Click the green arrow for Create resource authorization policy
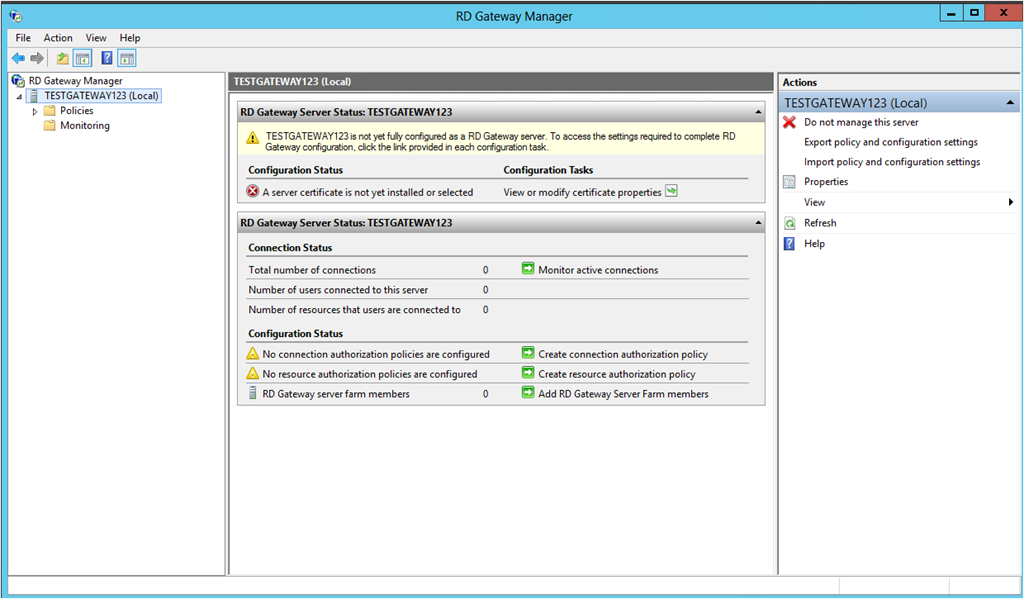This screenshot has width=1024, height=599. pos(528,373)
